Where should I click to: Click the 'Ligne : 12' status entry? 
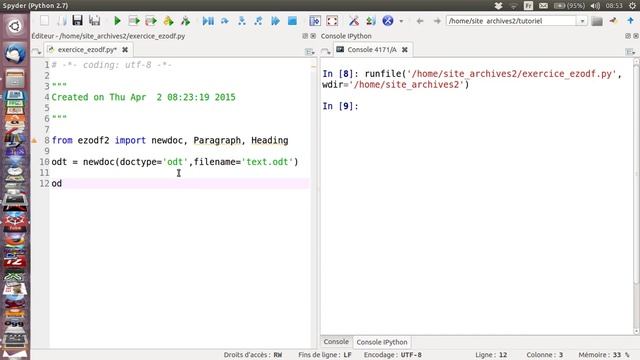click(491, 355)
